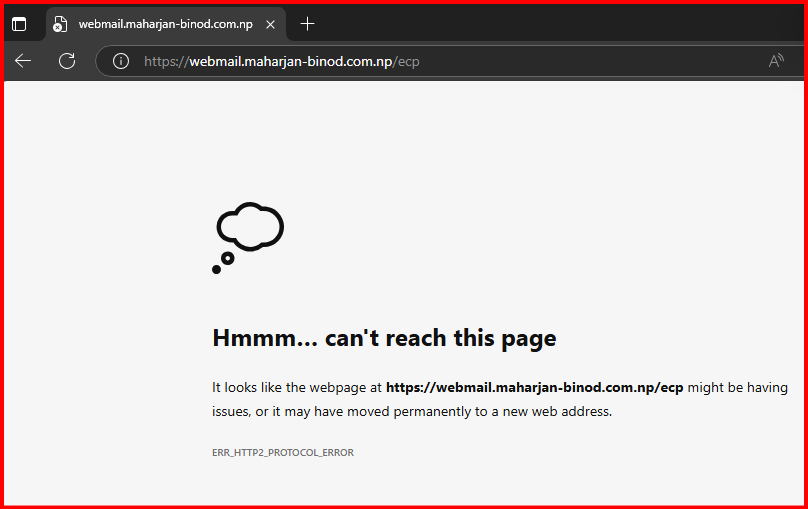Go back using the back arrow
Image resolution: width=808 pixels, height=509 pixels.
(x=23, y=61)
